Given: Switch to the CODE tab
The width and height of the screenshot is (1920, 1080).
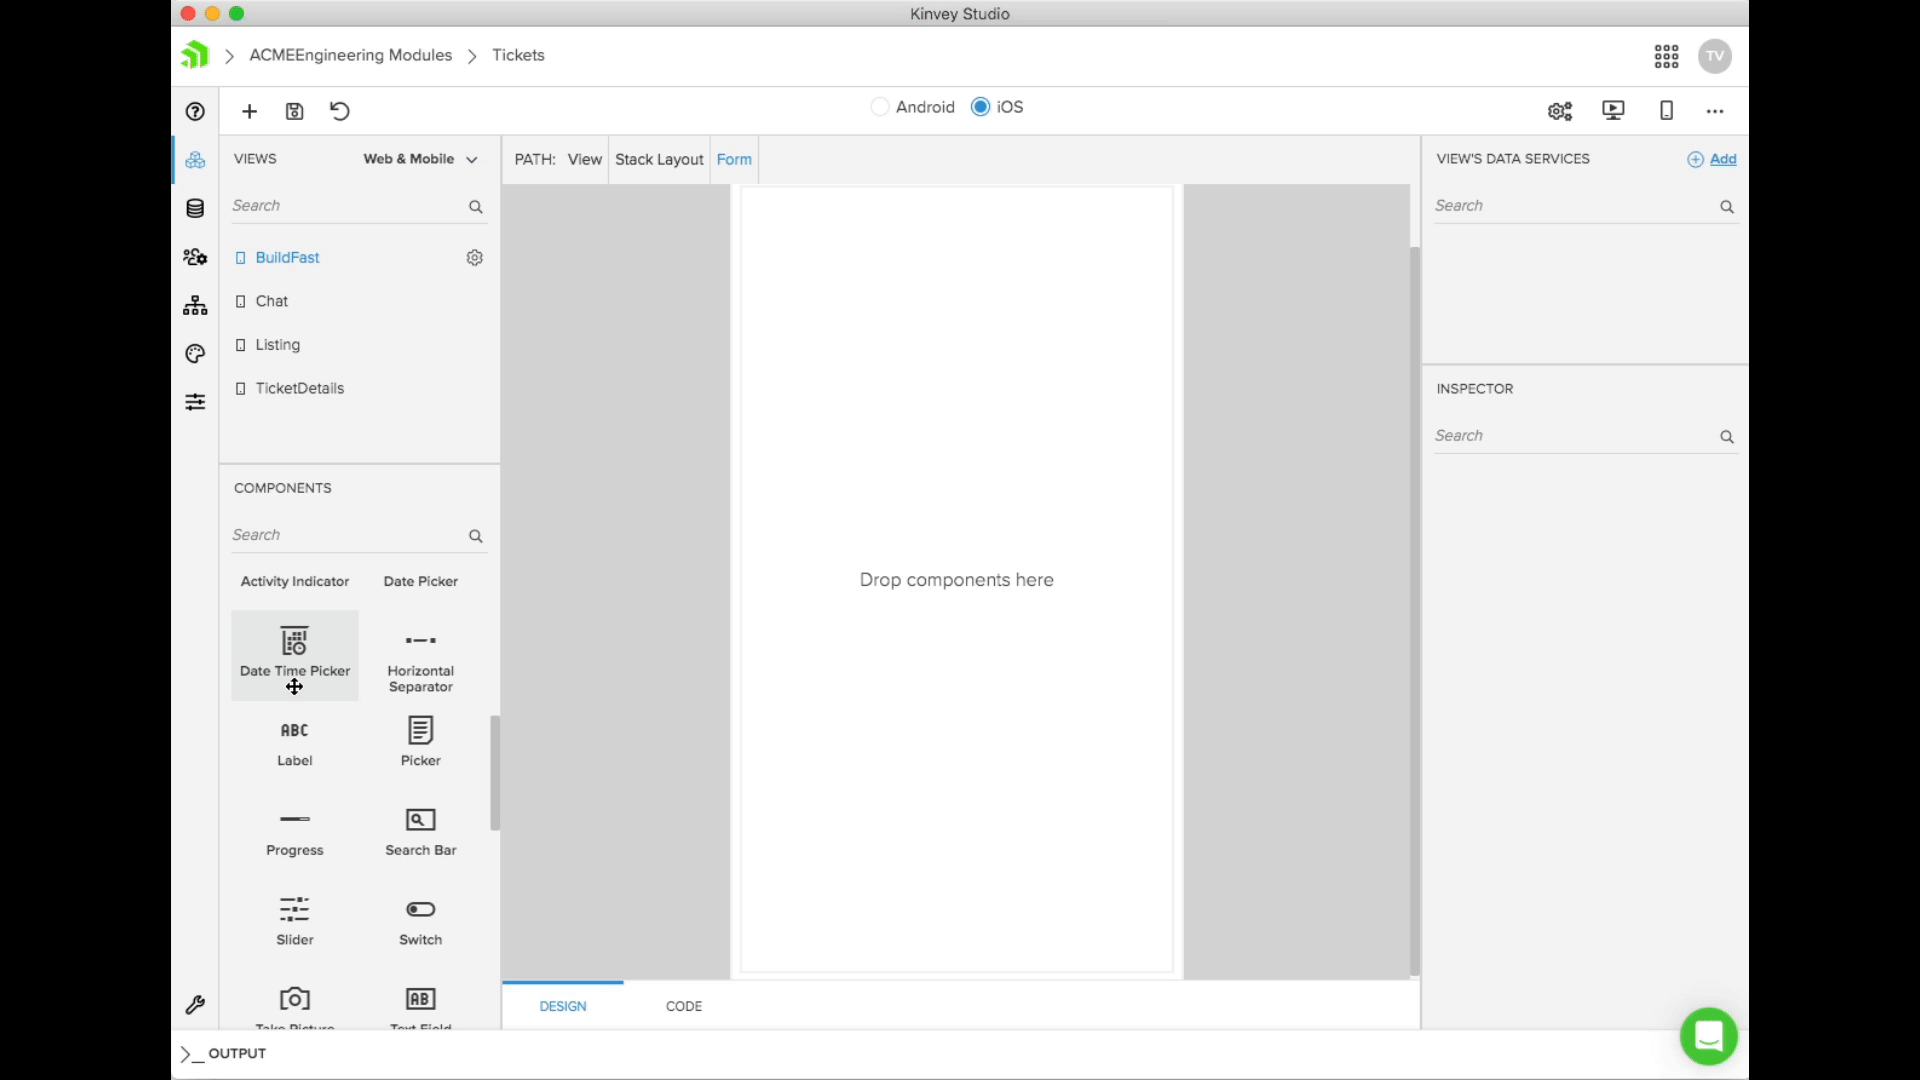Looking at the screenshot, I should [x=684, y=1006].
